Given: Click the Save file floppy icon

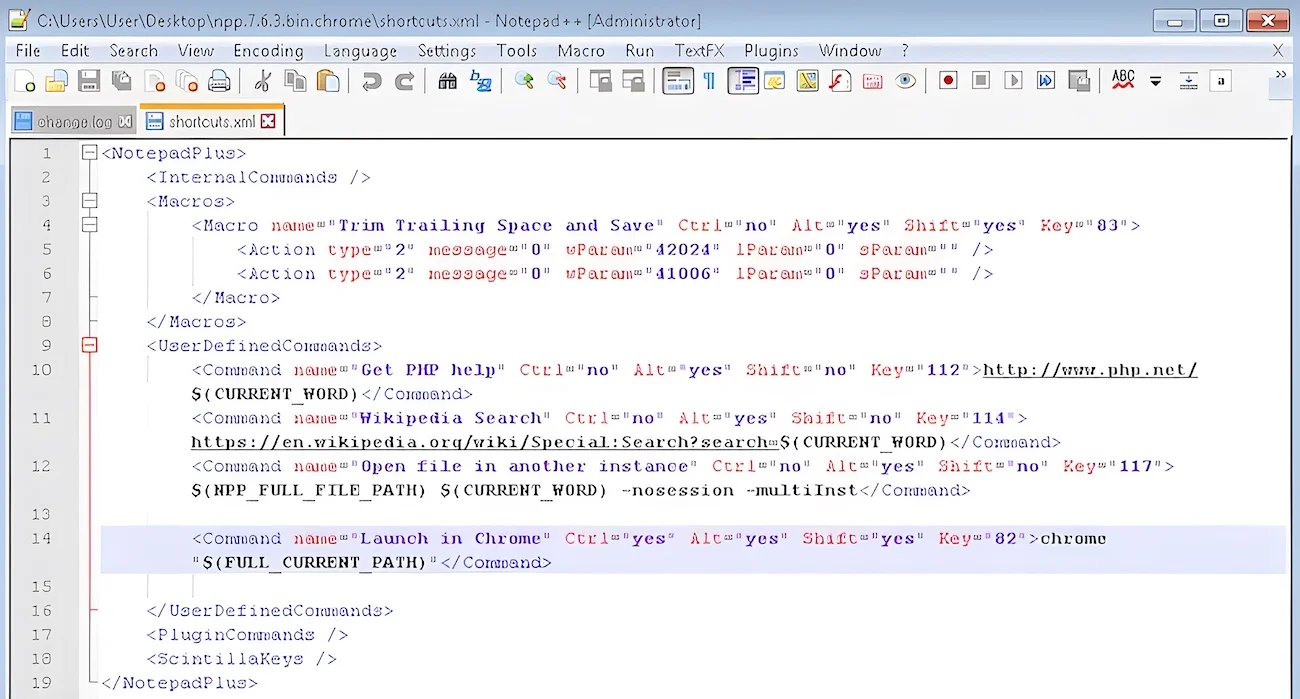Looking at the screenshot, I should coord(89,81).
